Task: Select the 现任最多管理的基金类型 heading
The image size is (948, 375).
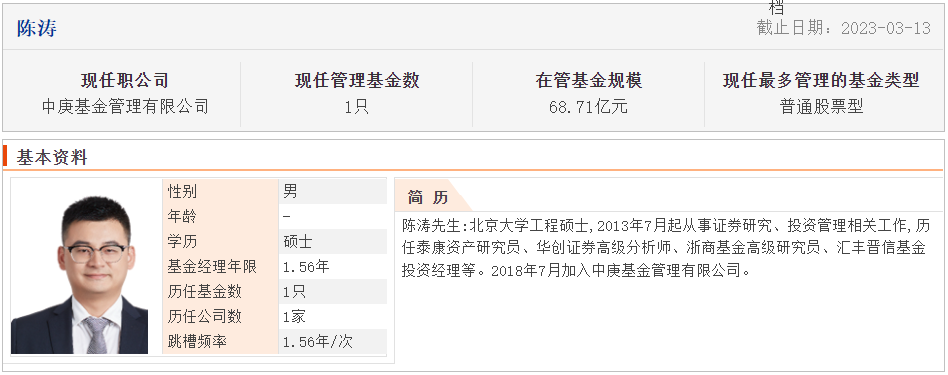Action: pyautogui.click(x=821, y=80)
